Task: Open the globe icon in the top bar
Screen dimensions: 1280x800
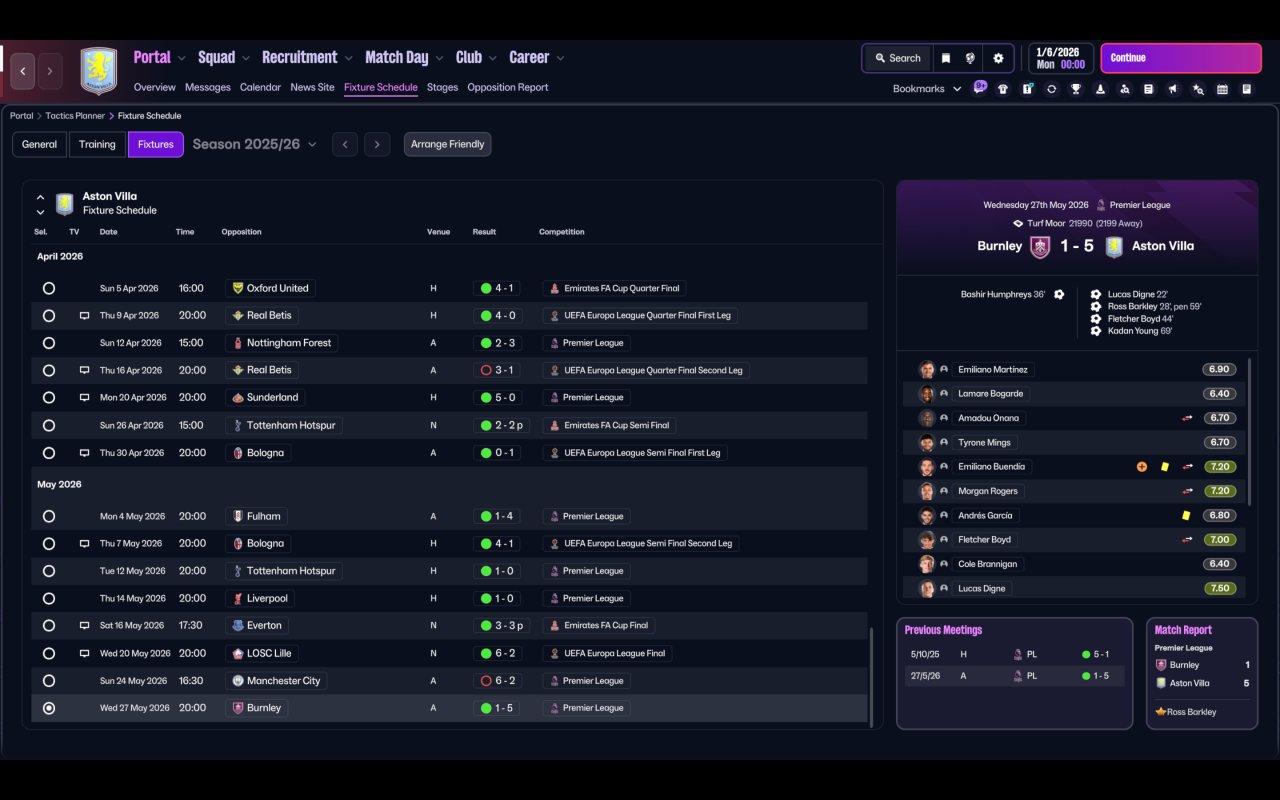Action: pos(970,58)
